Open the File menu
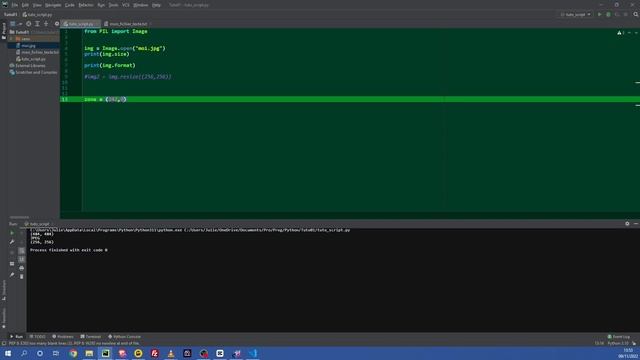Viewport: 640px width, 360px height. 14,5
